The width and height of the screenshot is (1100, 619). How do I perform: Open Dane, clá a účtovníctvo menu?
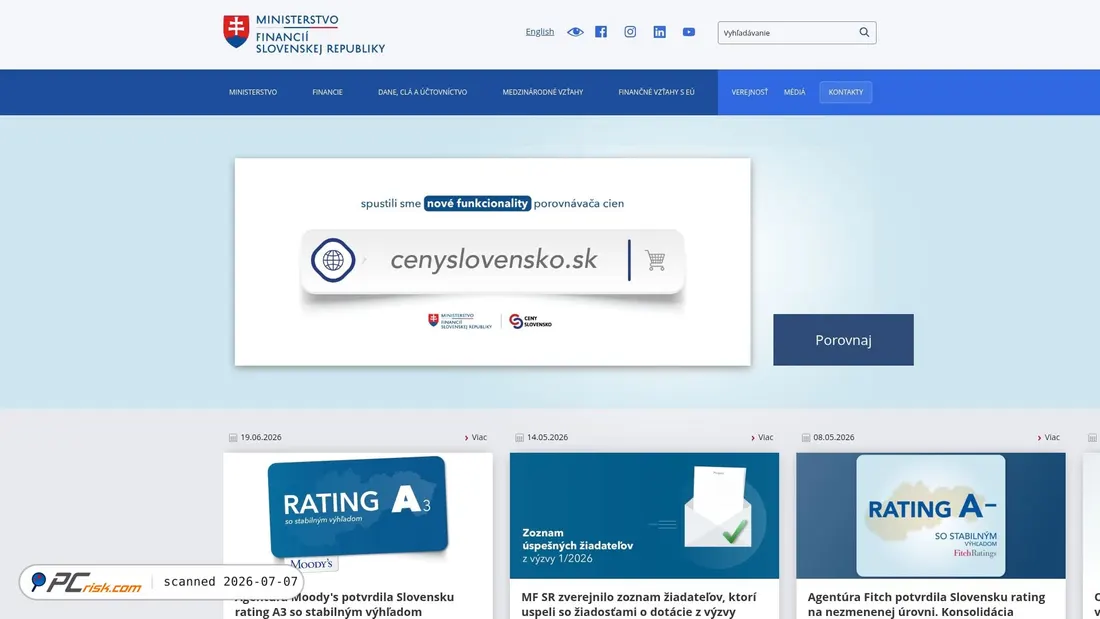pos(422,92)
